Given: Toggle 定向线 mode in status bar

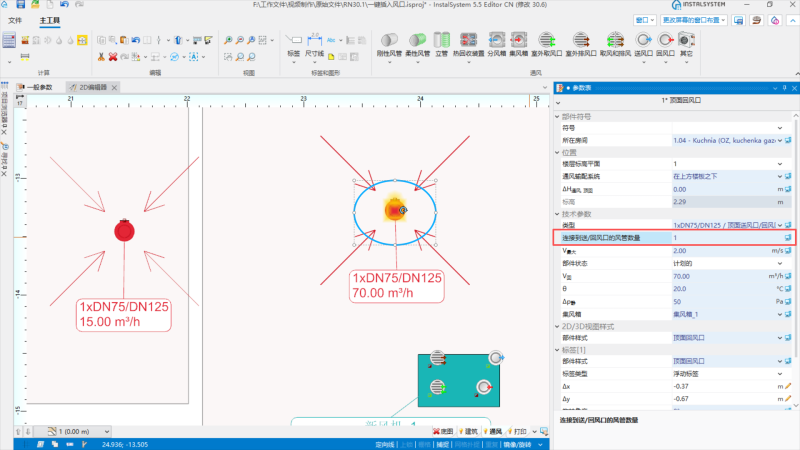Looking at the screenshot, I should [385, 445].
